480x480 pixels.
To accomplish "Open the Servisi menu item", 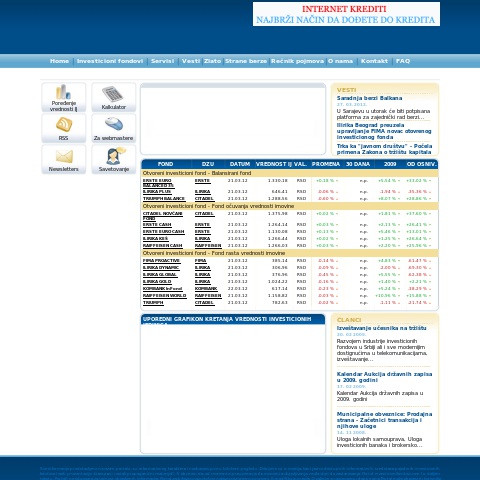I will [x=162, y=61].
